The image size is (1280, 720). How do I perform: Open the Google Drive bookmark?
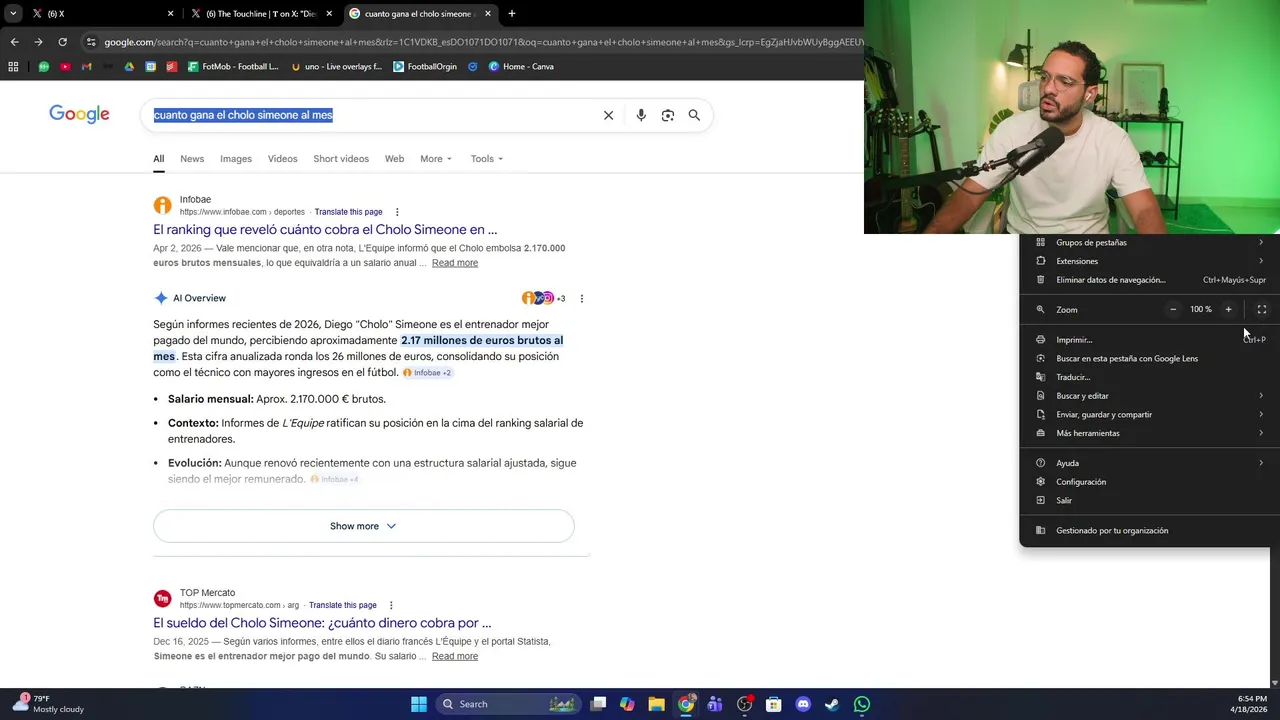coord(129,67)
